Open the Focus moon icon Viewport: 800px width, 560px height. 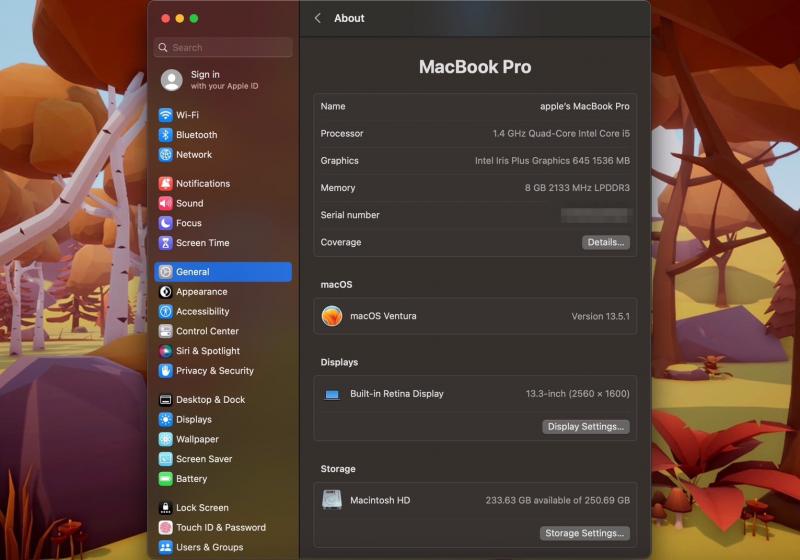coord(165,223)
